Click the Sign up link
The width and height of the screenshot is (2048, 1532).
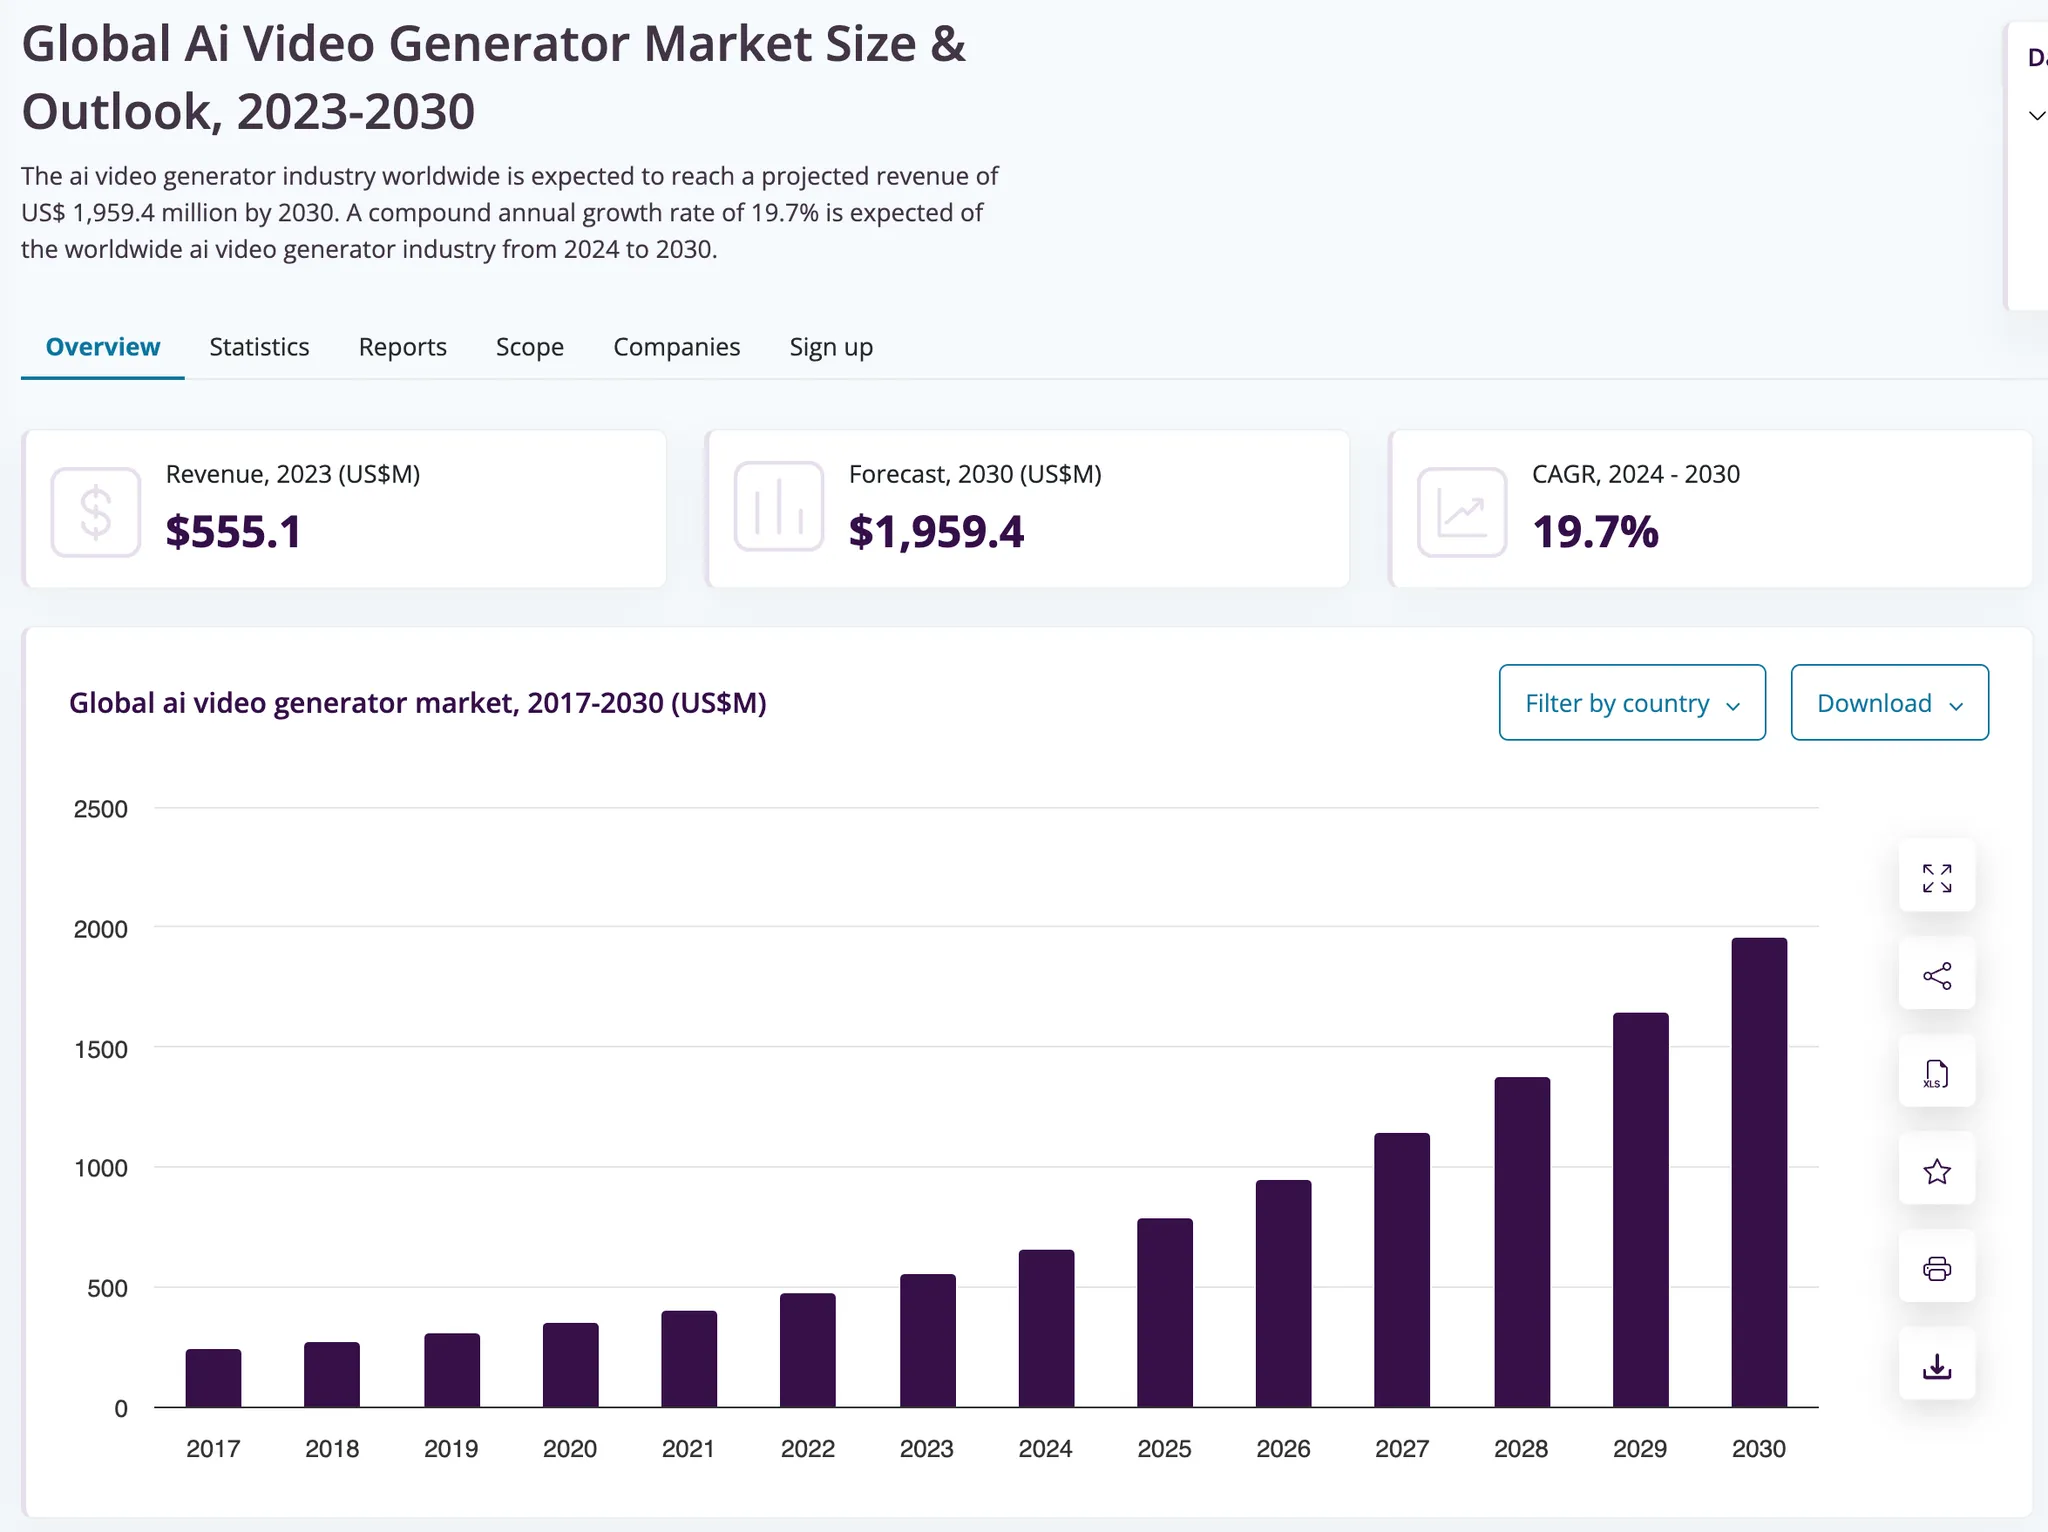click(x=830, y=347)
